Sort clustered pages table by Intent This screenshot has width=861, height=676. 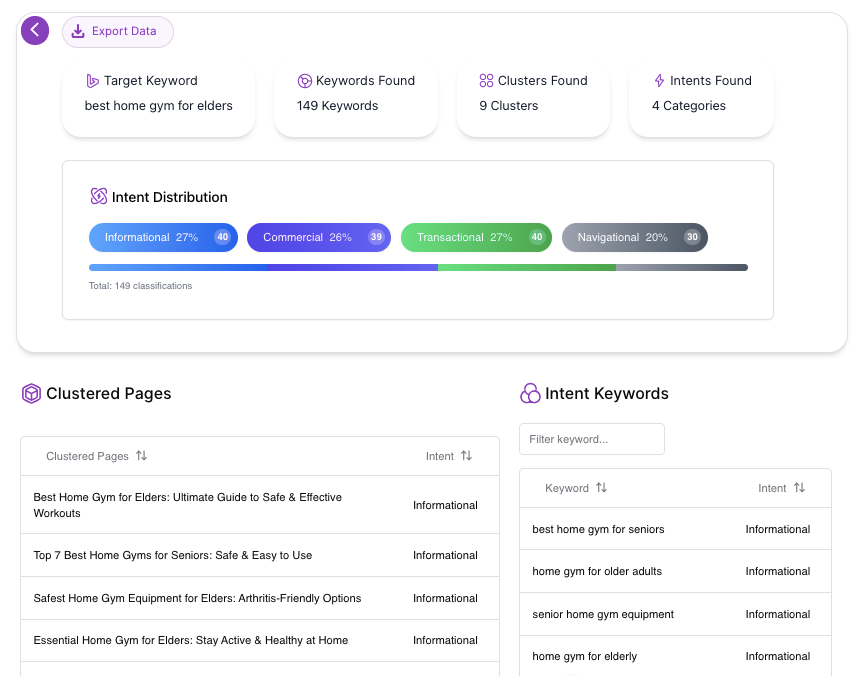coord(466,456)
